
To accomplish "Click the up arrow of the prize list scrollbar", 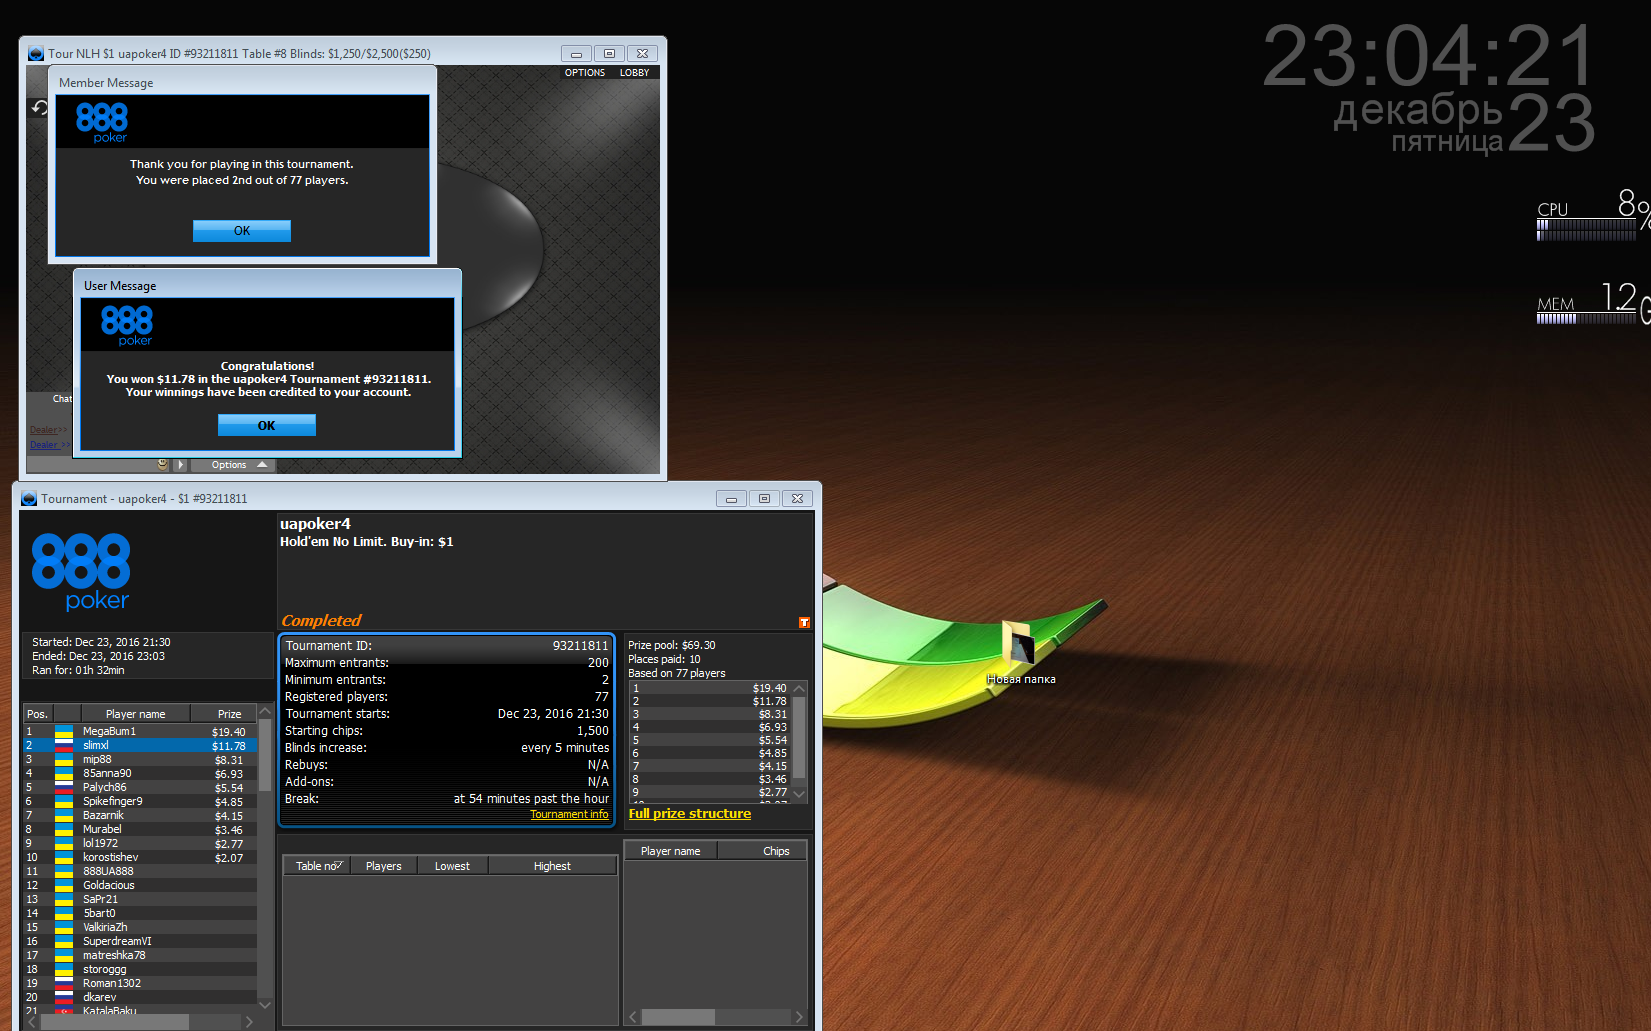I will [799, 689].
